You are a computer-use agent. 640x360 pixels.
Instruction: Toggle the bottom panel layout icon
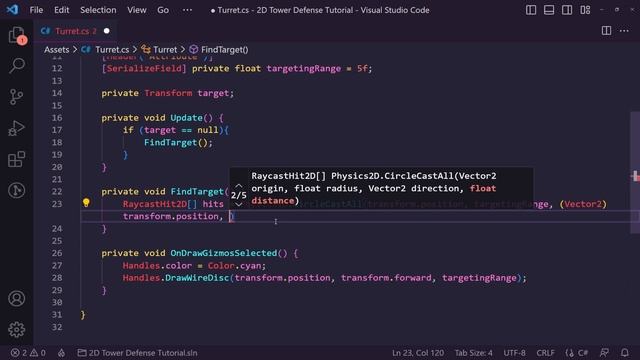[549, 10]
